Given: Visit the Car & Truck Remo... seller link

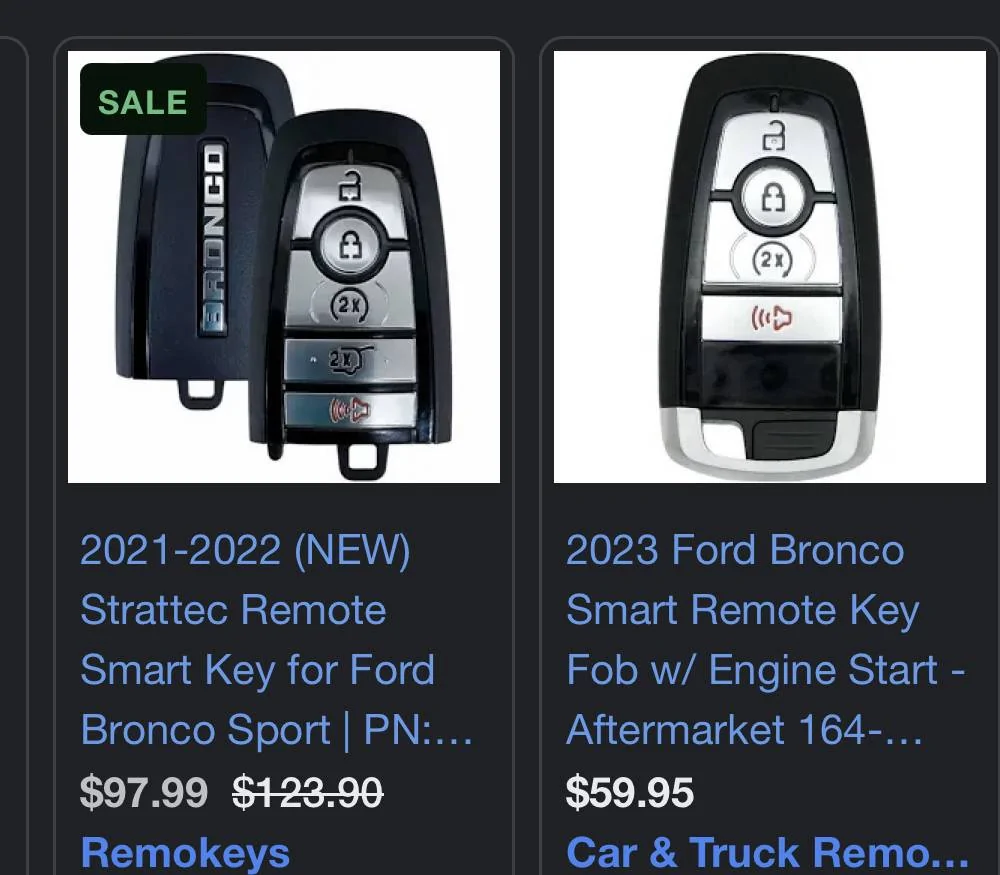Looking at the screenshot, I should pos(768,852).
